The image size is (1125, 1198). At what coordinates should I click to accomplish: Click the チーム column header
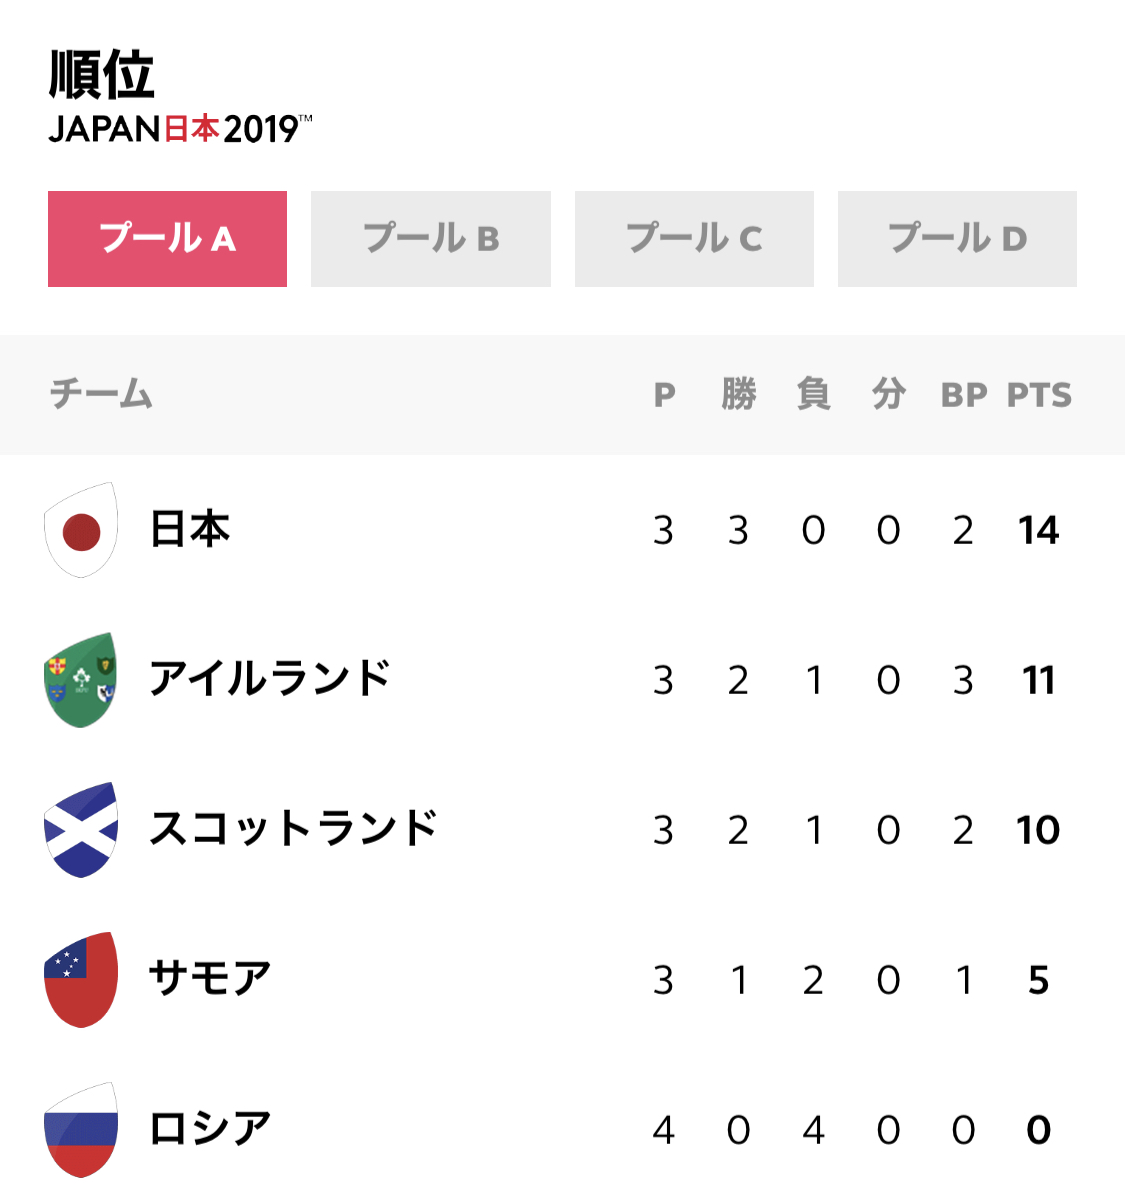click(x=102, y=394)
